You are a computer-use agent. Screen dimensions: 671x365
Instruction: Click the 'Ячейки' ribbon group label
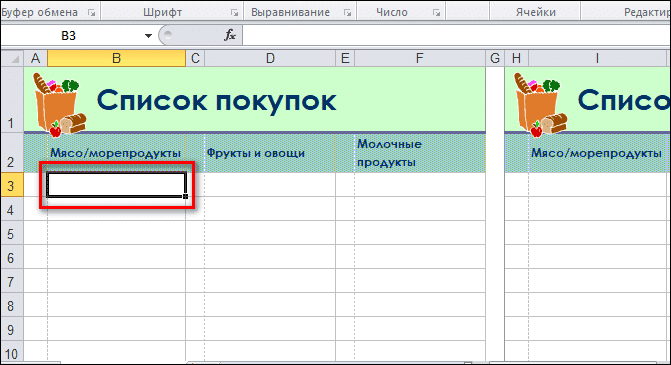click(536, 12)
